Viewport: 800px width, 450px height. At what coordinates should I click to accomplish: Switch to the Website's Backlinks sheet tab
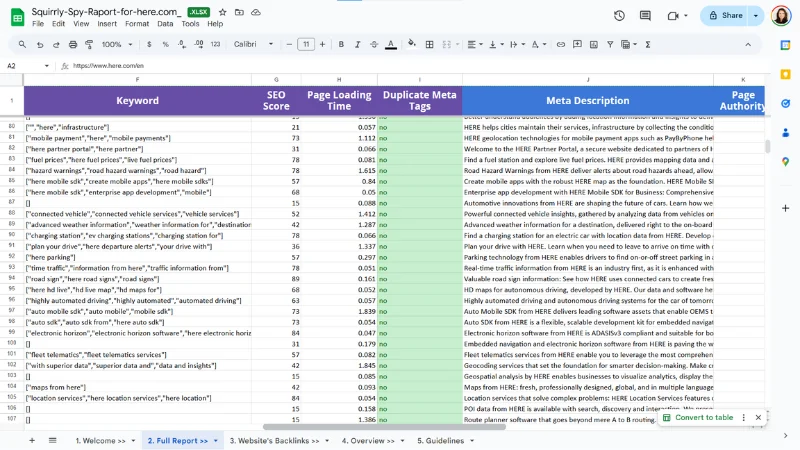click(x=272, y=440)
